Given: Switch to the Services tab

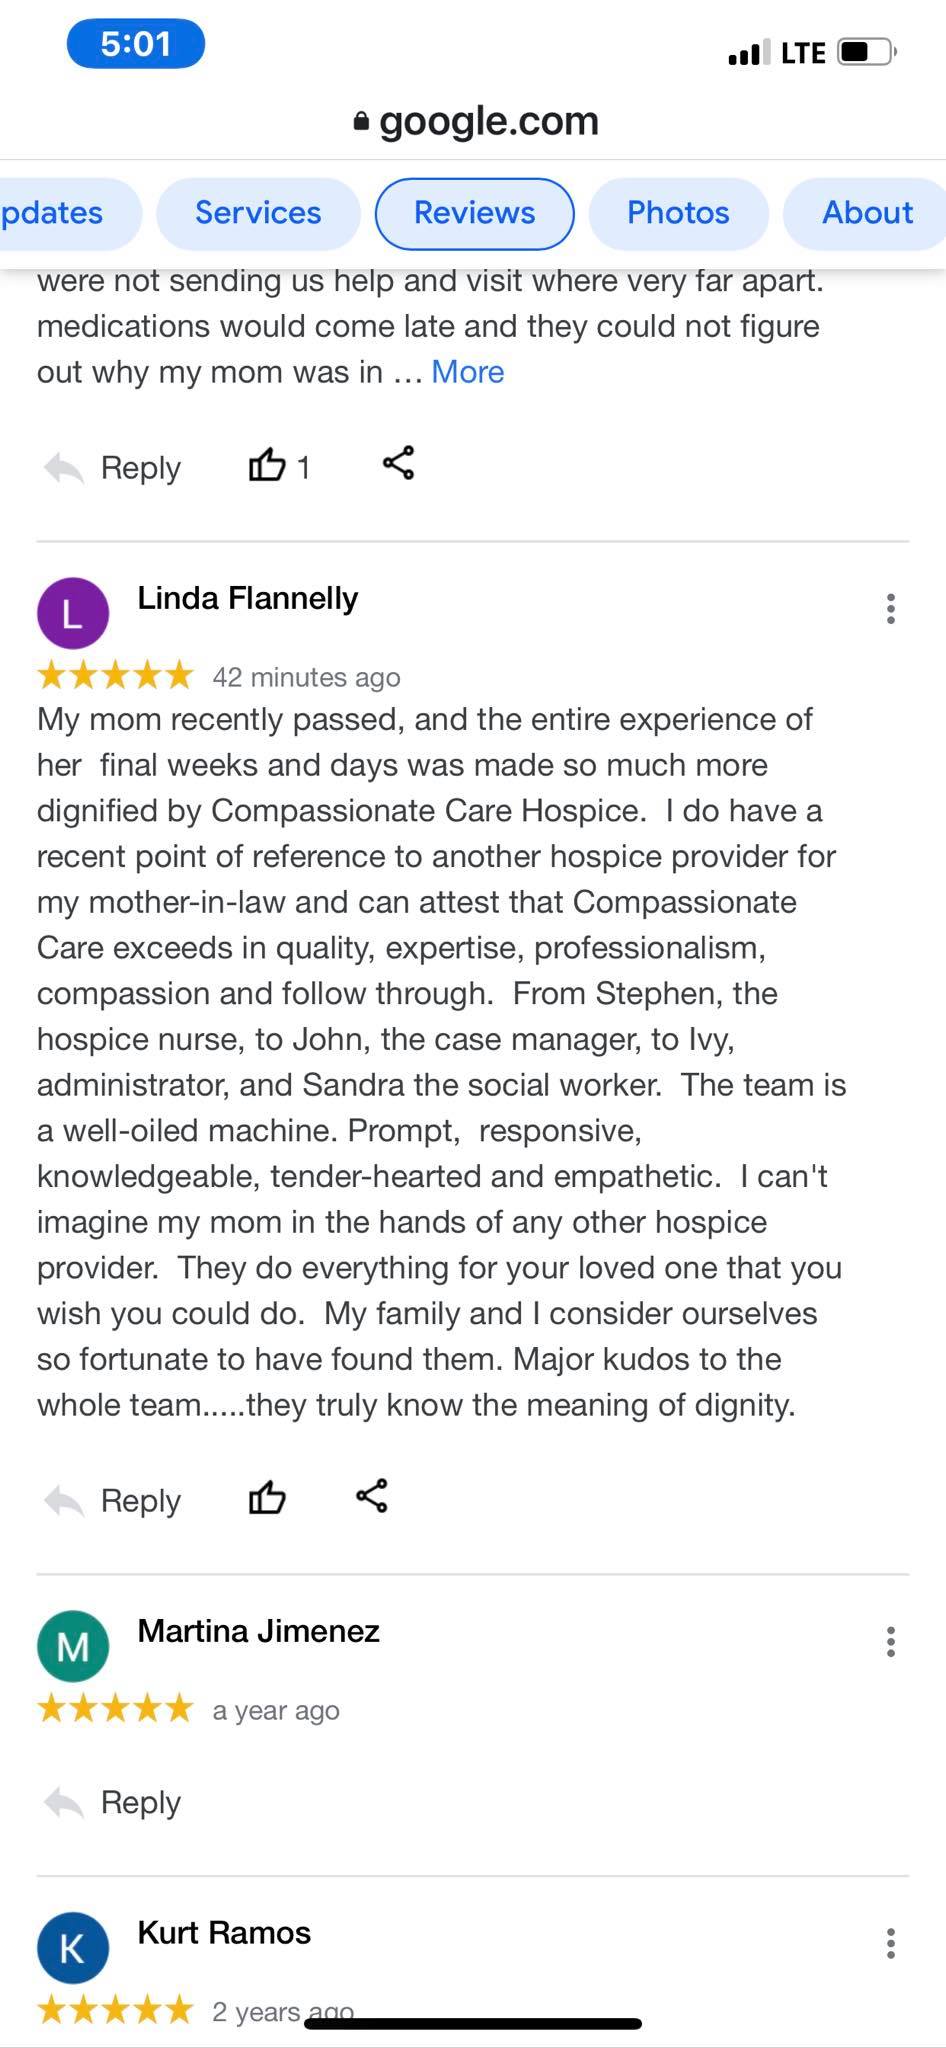Looking at the screenshot, I should pos(258,213).
